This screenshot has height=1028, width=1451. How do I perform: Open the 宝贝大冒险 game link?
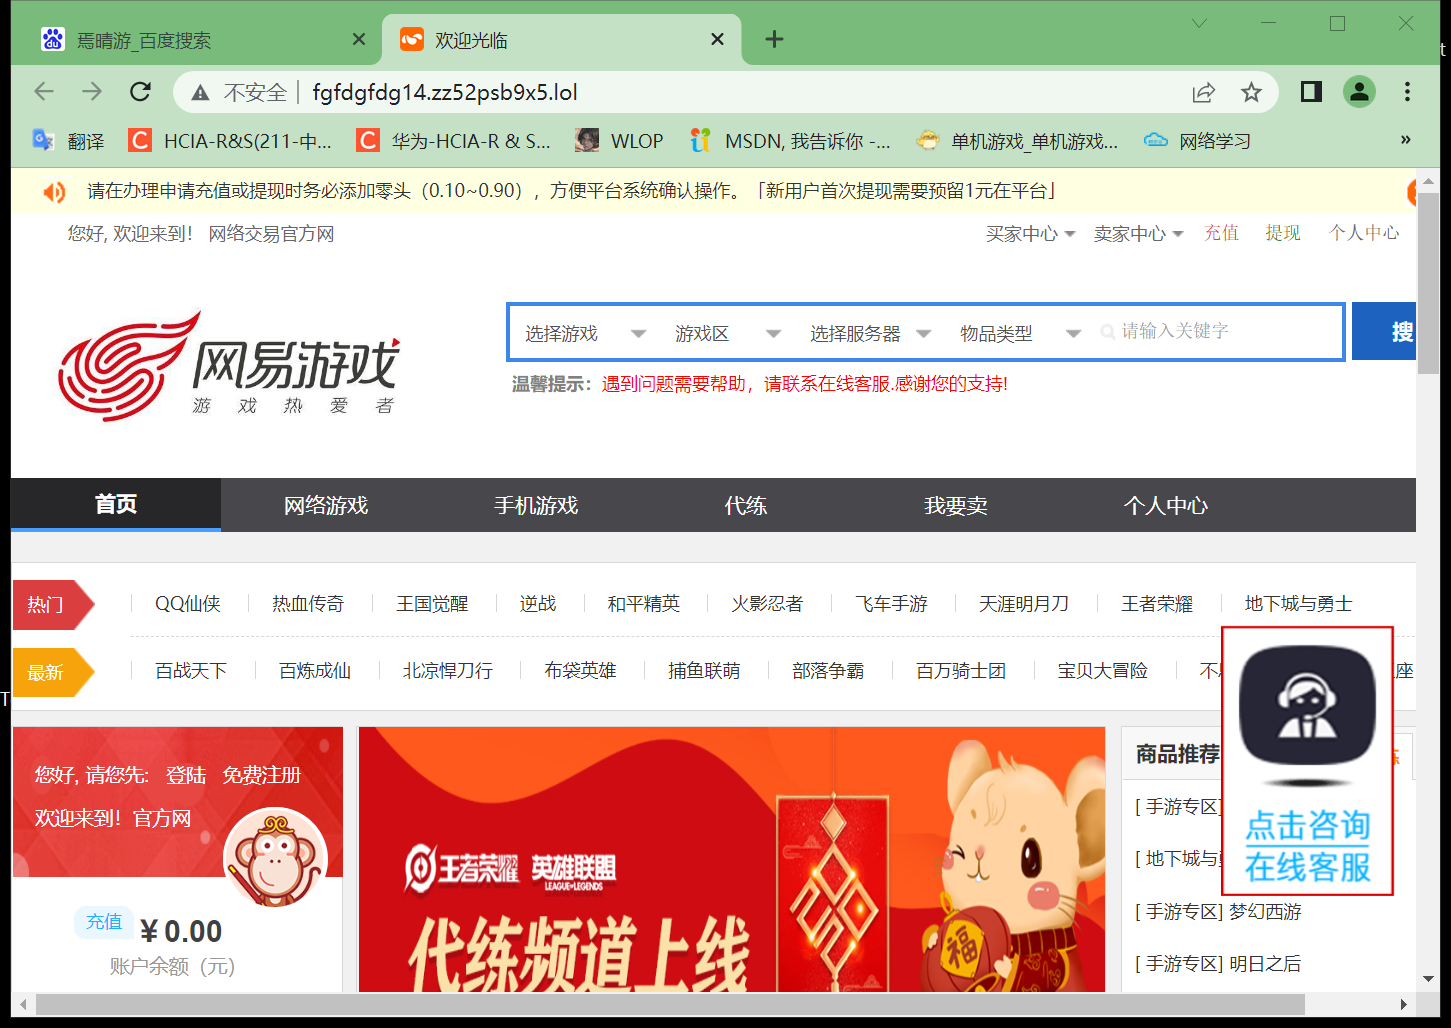click(1103, 670)
